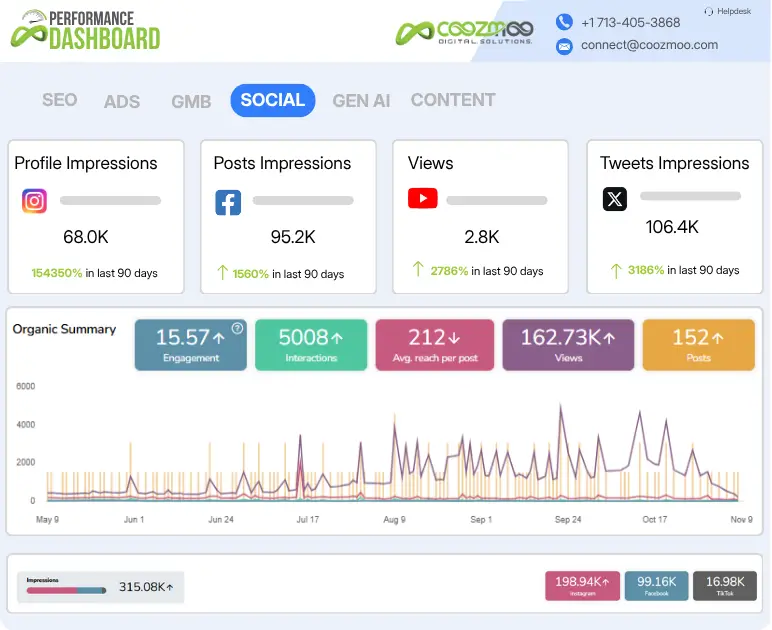Go to the CONTENT tab

point(453,100)
